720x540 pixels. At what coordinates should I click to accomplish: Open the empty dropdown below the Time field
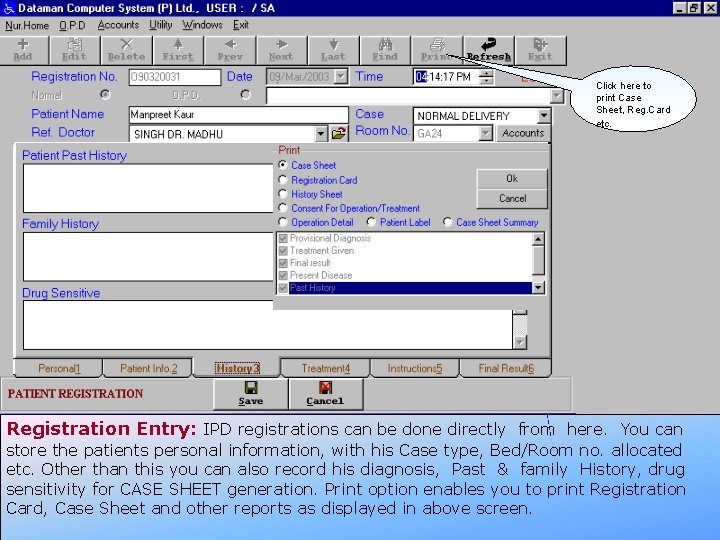coord(557,96)
